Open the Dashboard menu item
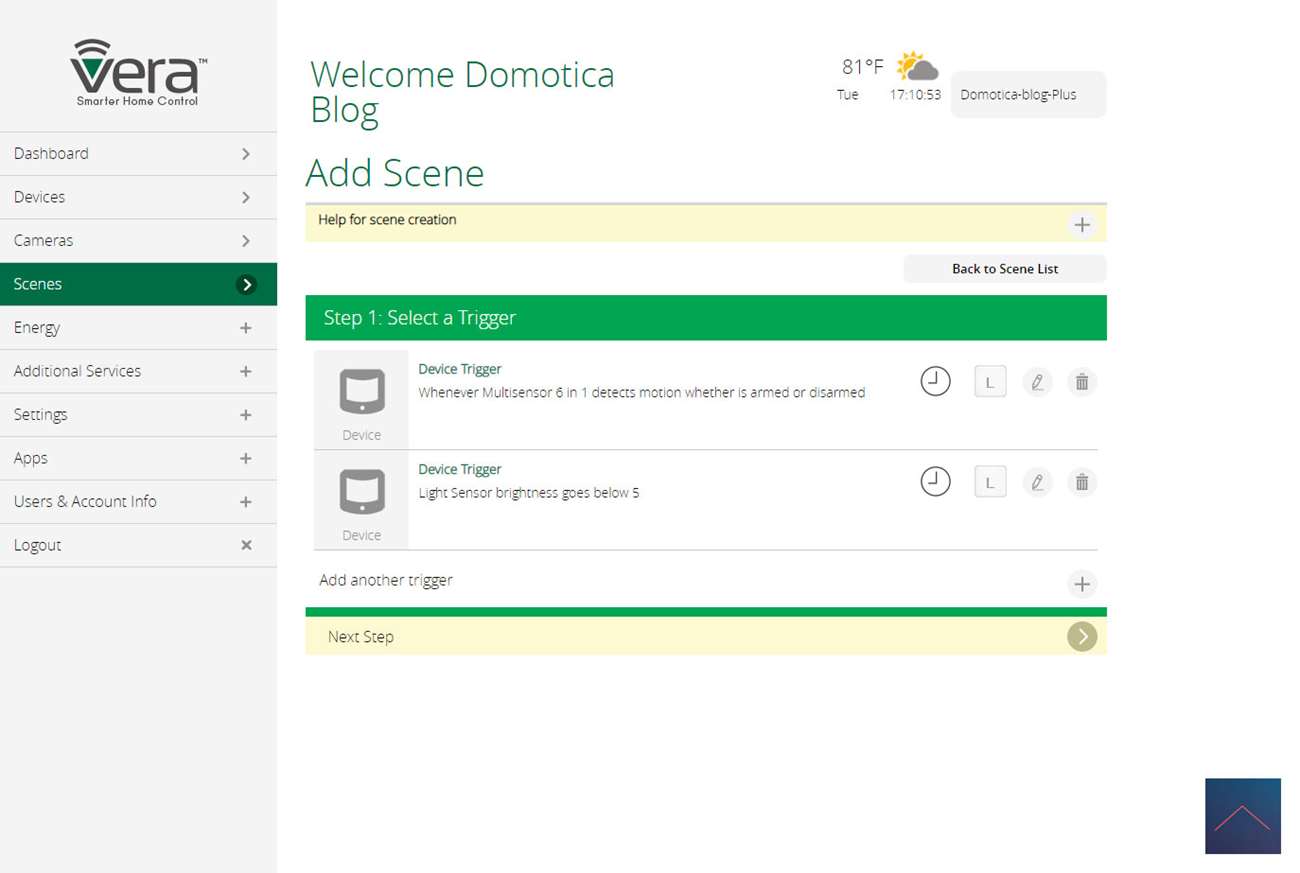This screenshot has width=1300, height=873. tap(138, 154)
